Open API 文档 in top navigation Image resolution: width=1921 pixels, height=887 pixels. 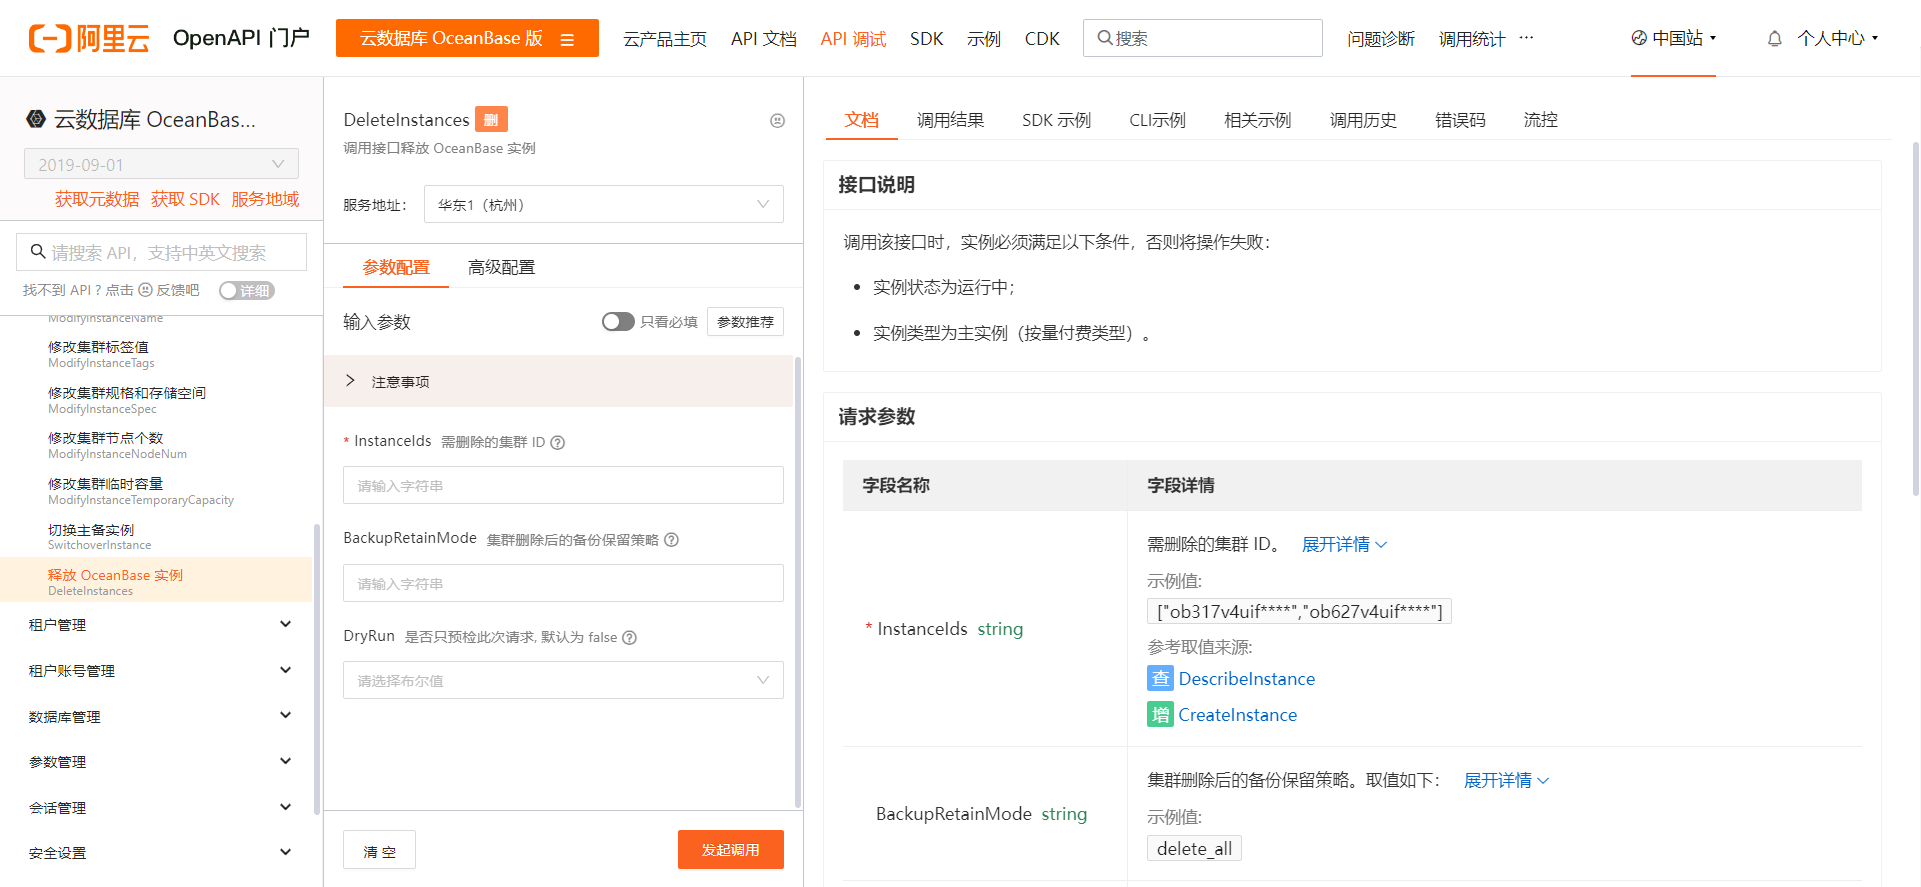[763, 39]
